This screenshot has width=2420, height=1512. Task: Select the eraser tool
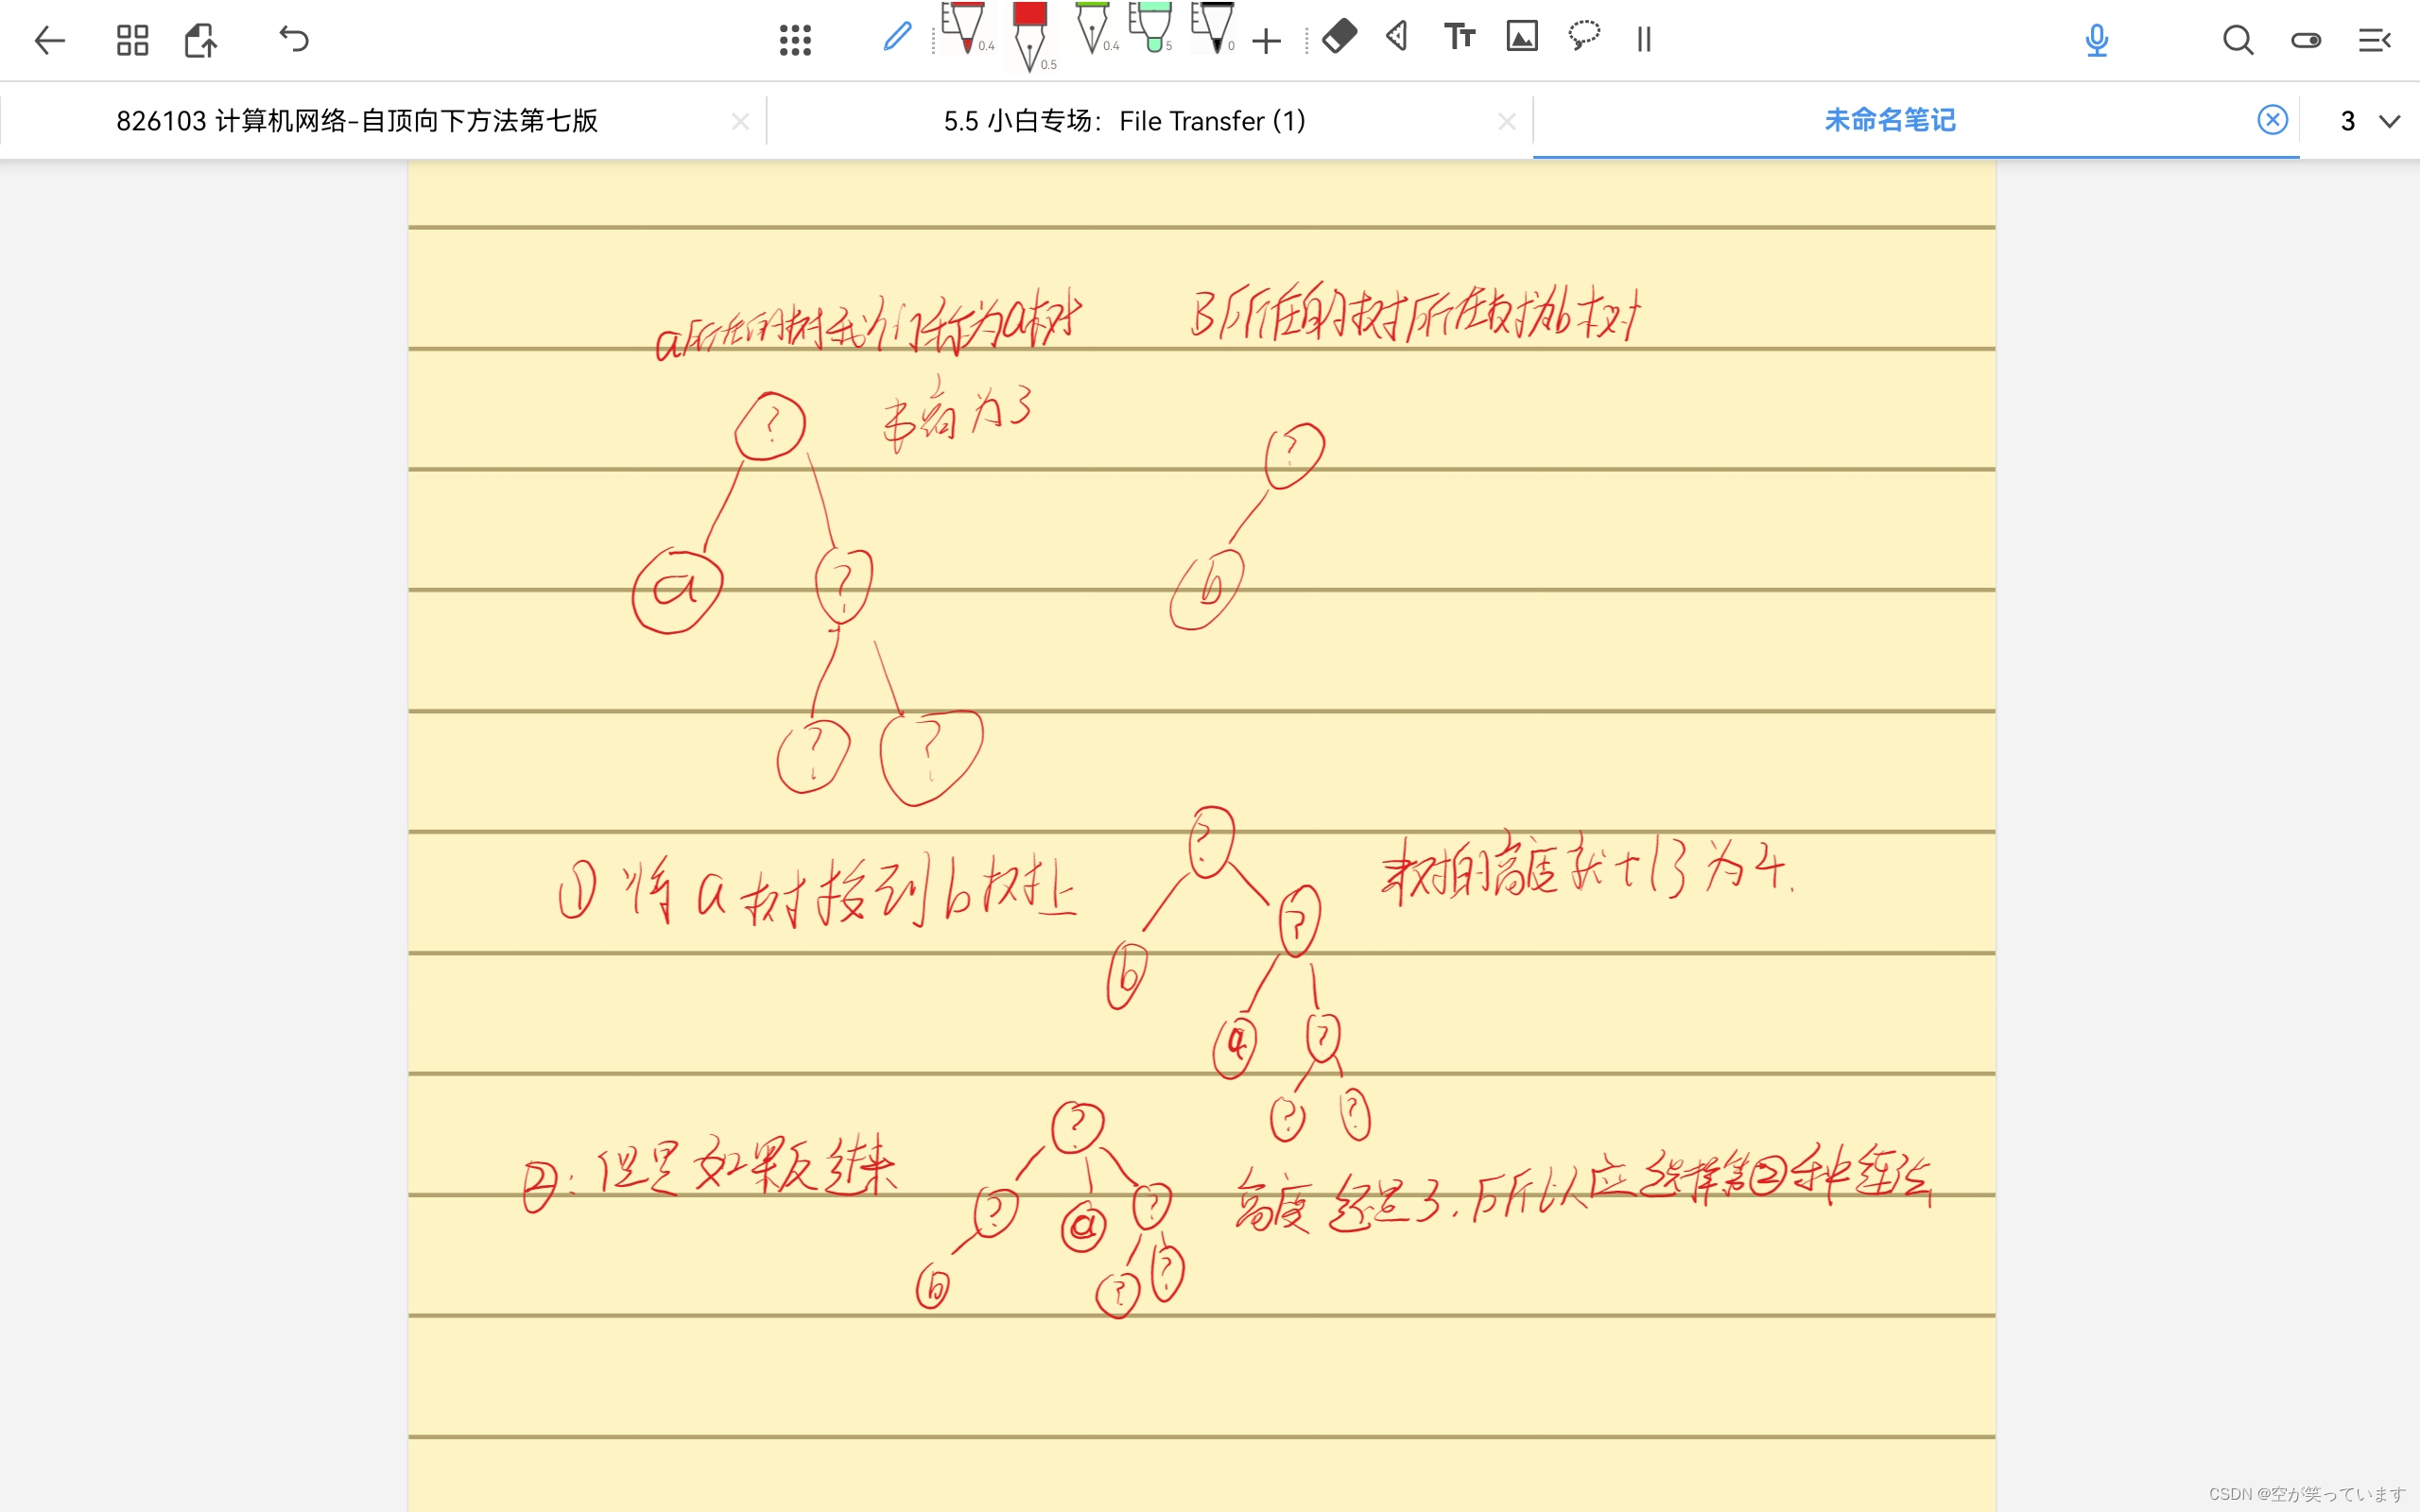pos(1339,37)
